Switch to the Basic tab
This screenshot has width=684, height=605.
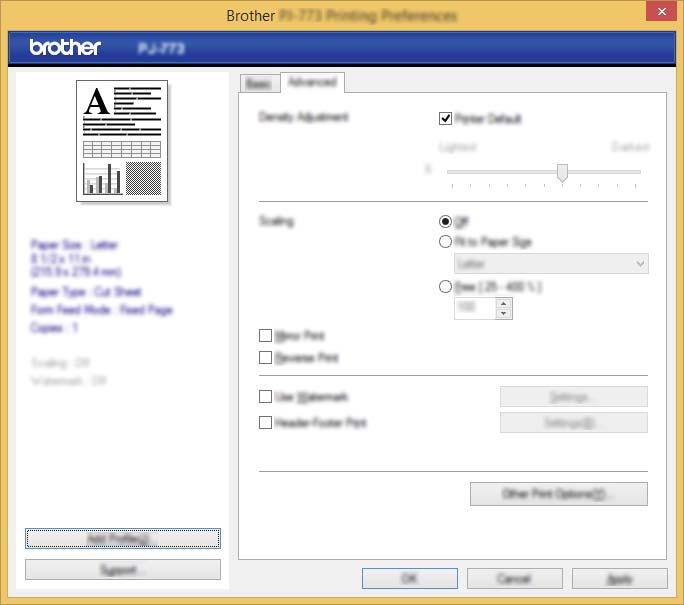pyautogui.click(x=260, y=83)
